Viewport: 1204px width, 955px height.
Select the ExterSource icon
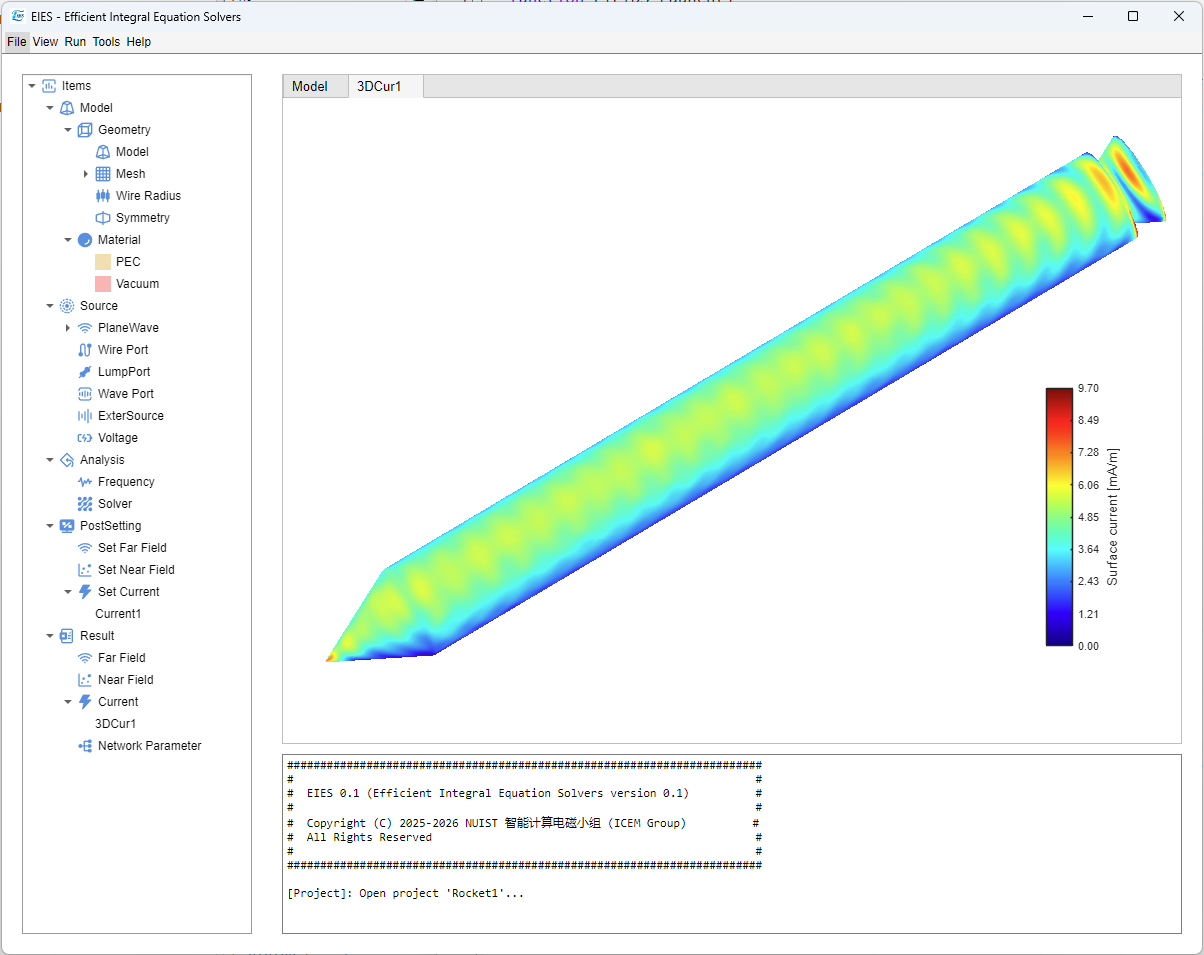tap(85, 416)
